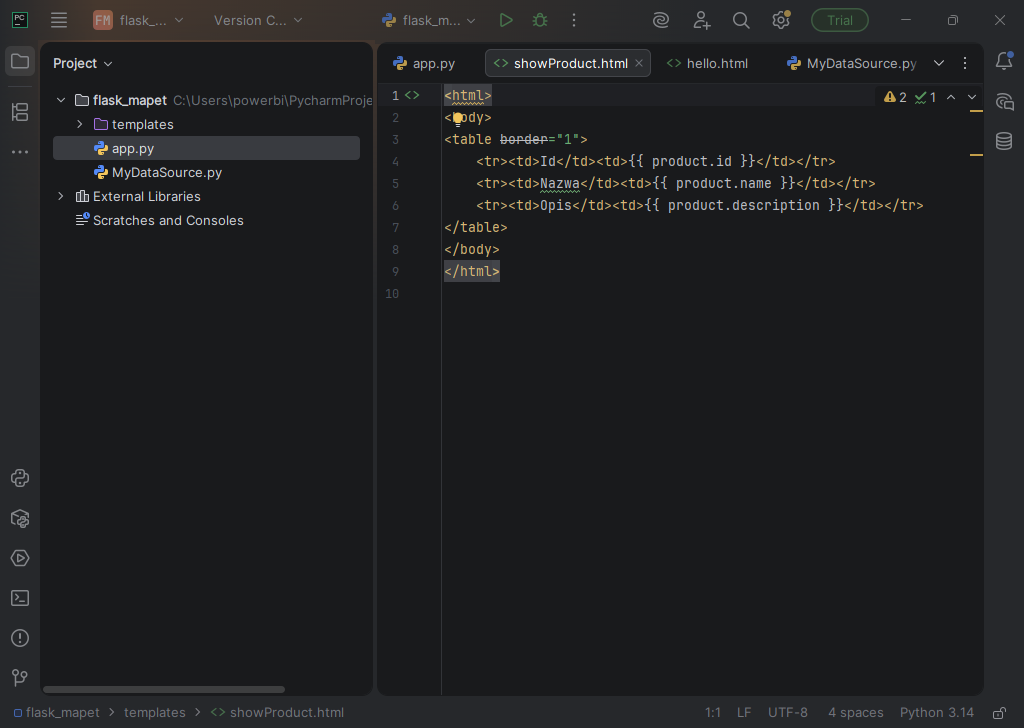Open editor tab options menu
The width and height of the screenshot is (1024, 728).
(965, 63)
